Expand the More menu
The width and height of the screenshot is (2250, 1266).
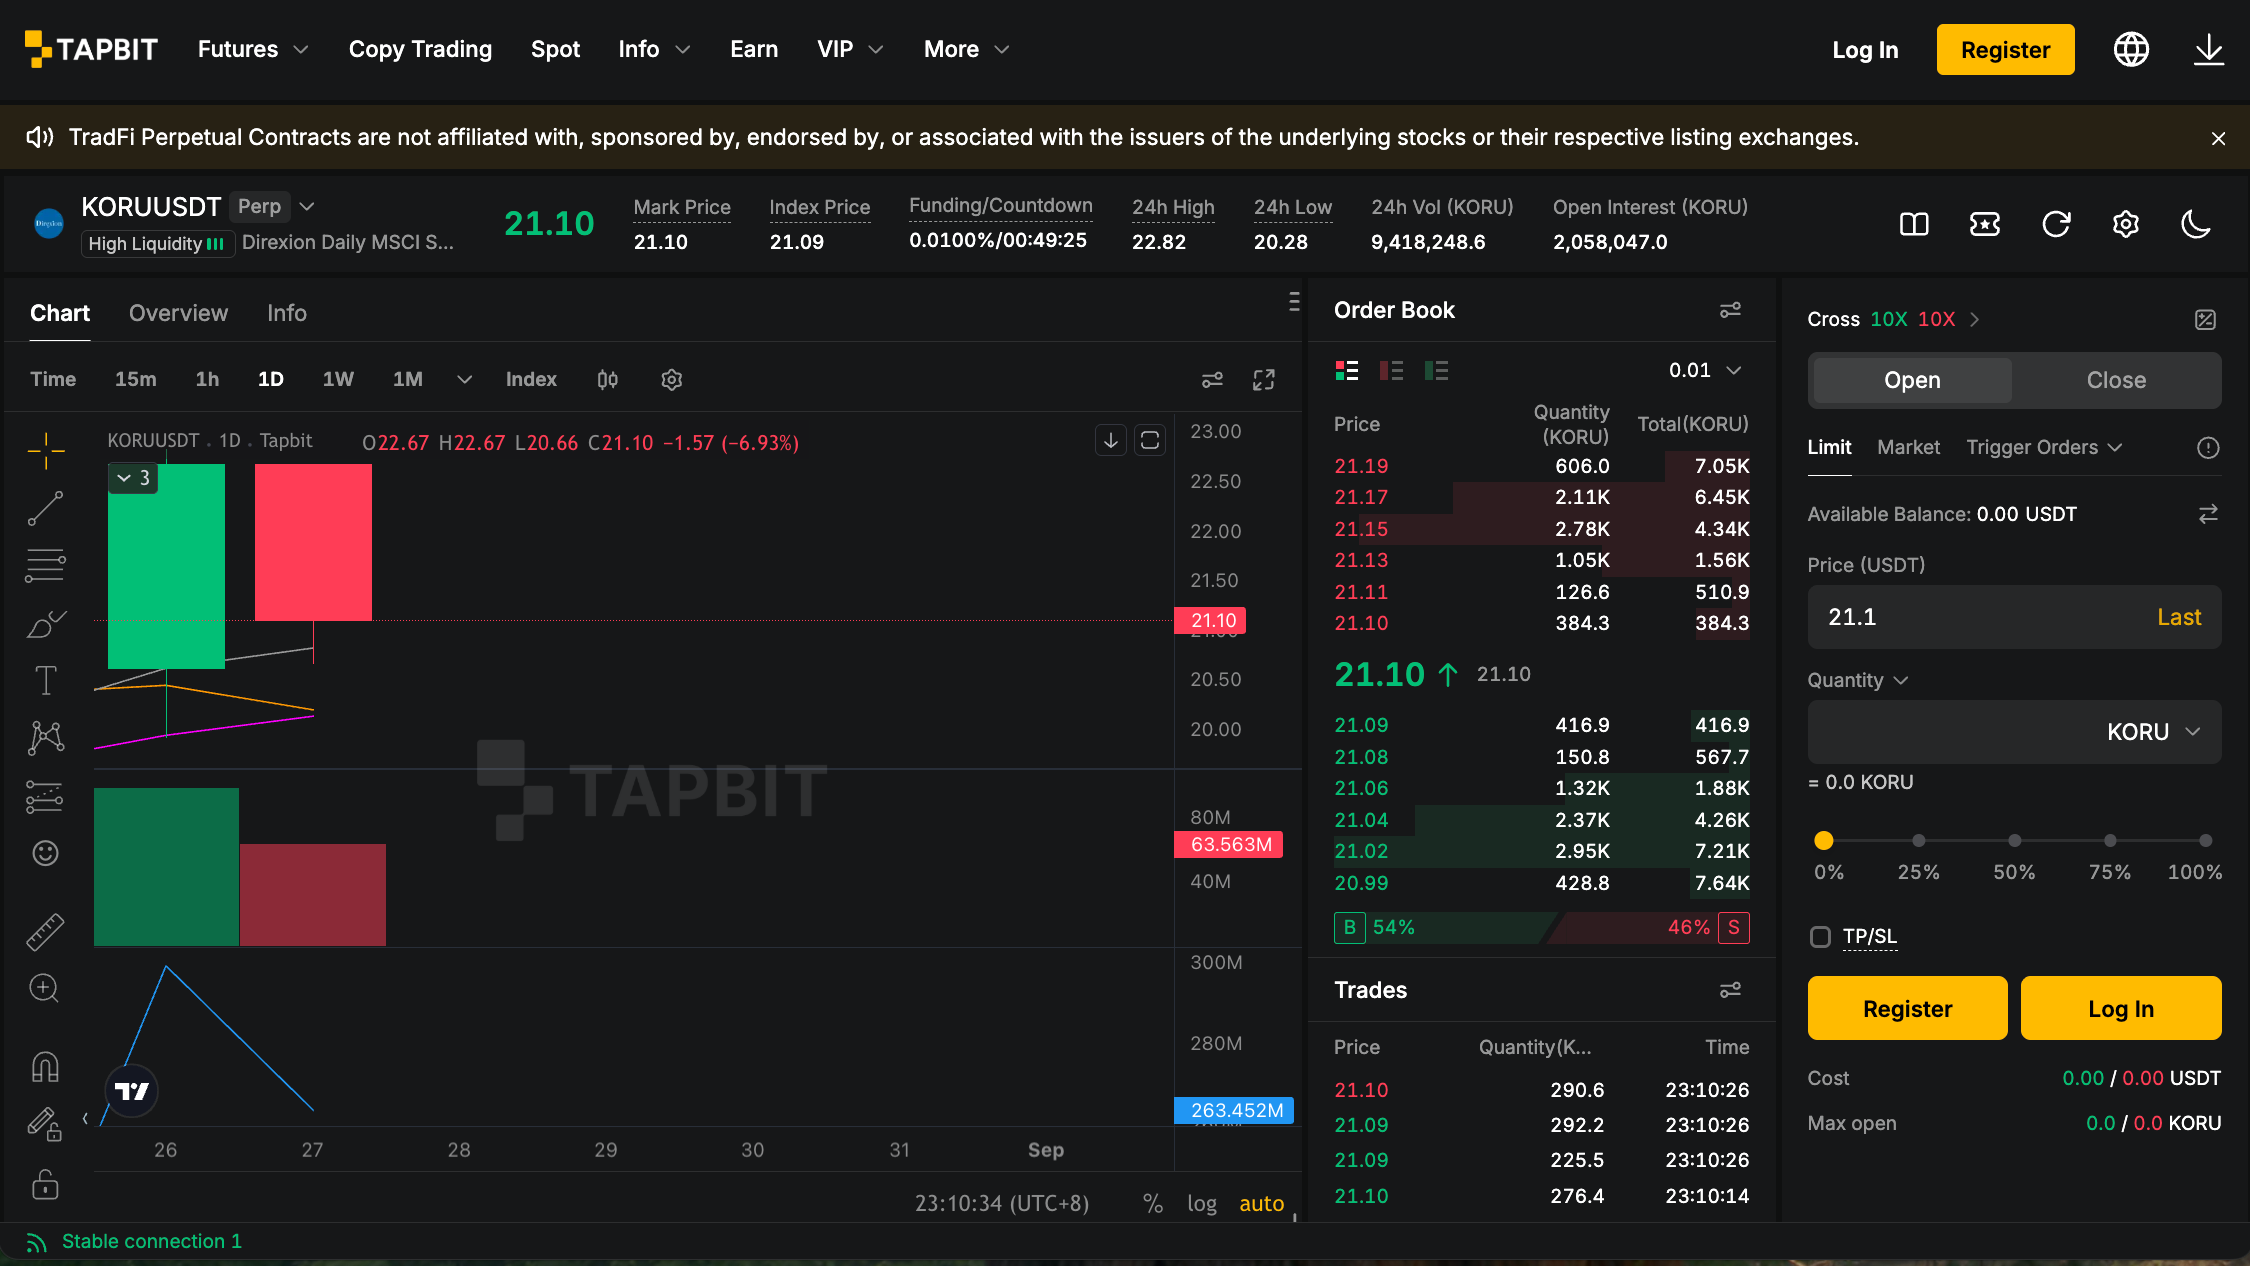coord(966,49)
